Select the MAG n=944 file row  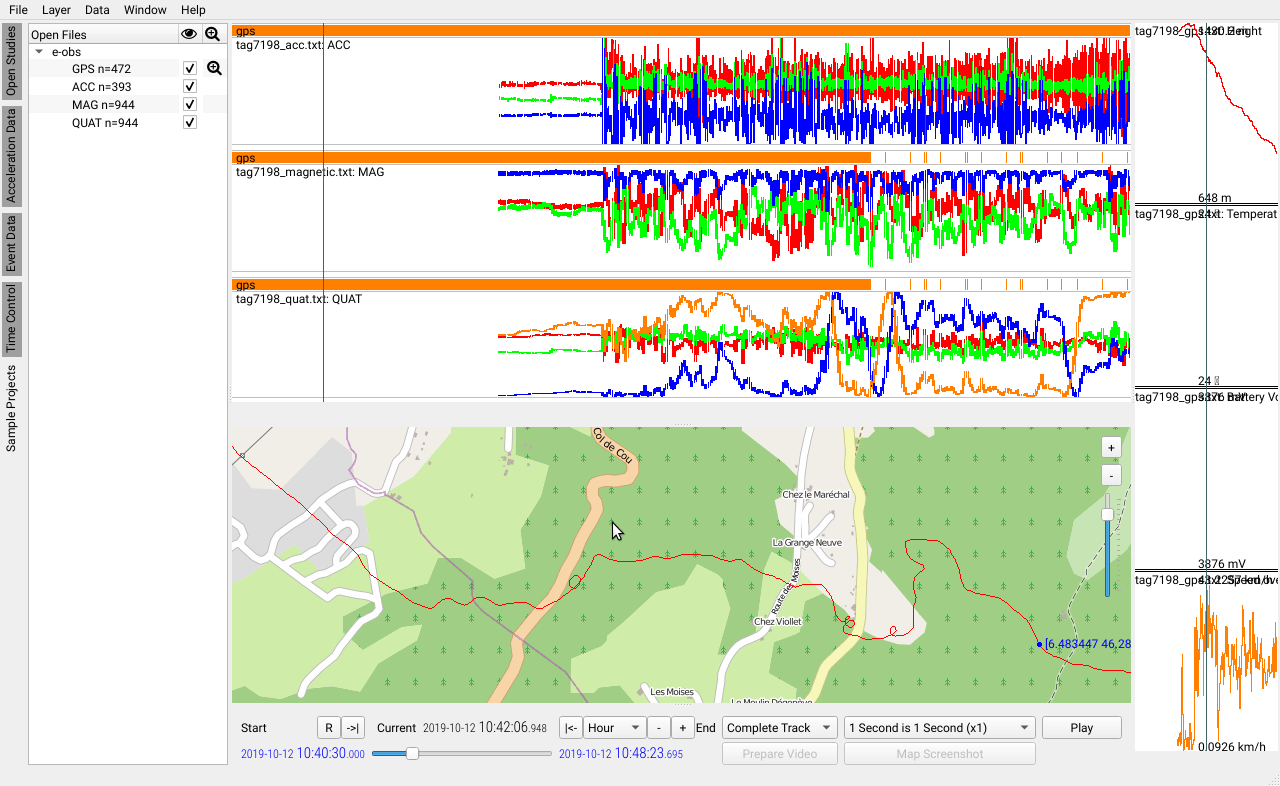(x=103, y=105)
